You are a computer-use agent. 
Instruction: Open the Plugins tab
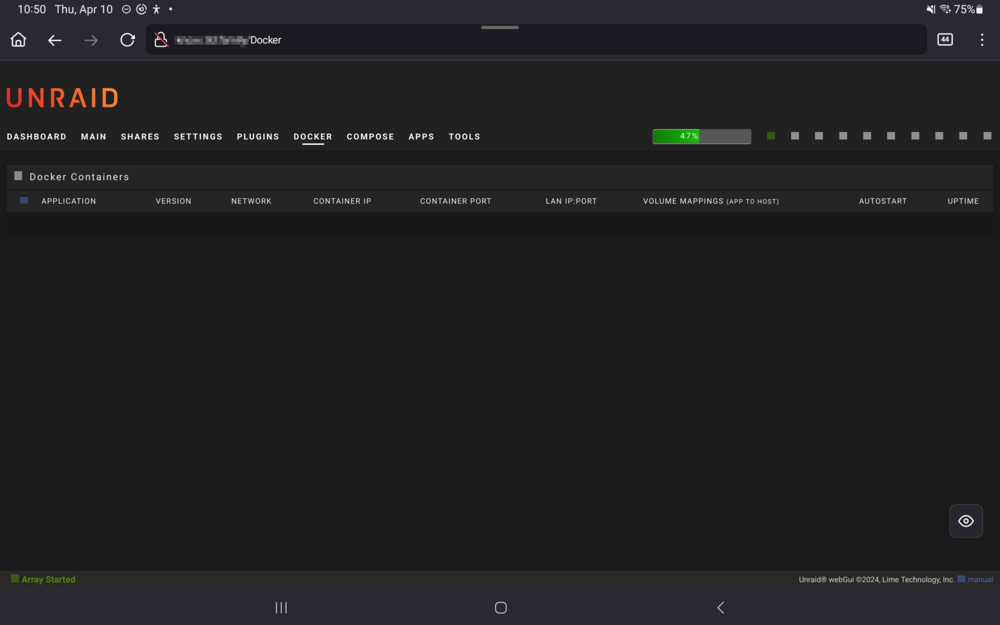point(258,136)
